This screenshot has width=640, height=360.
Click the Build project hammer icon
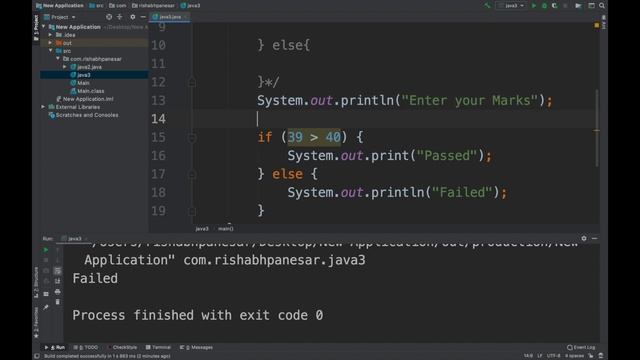tap(487, 6)
